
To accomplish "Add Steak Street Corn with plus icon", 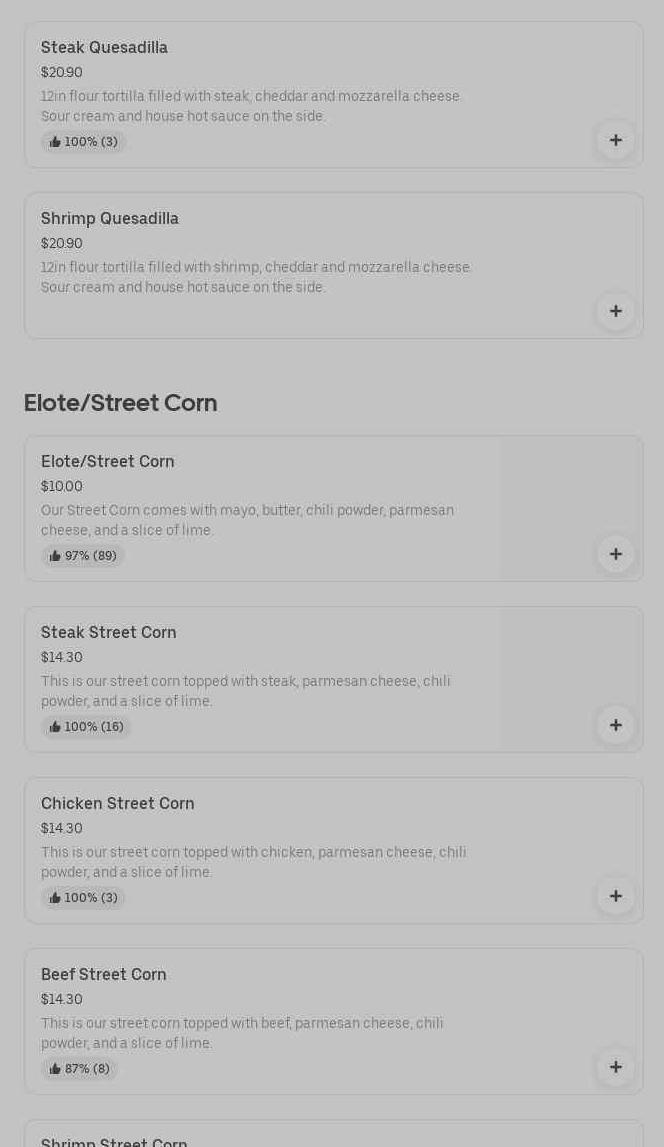I will [615, 725].
